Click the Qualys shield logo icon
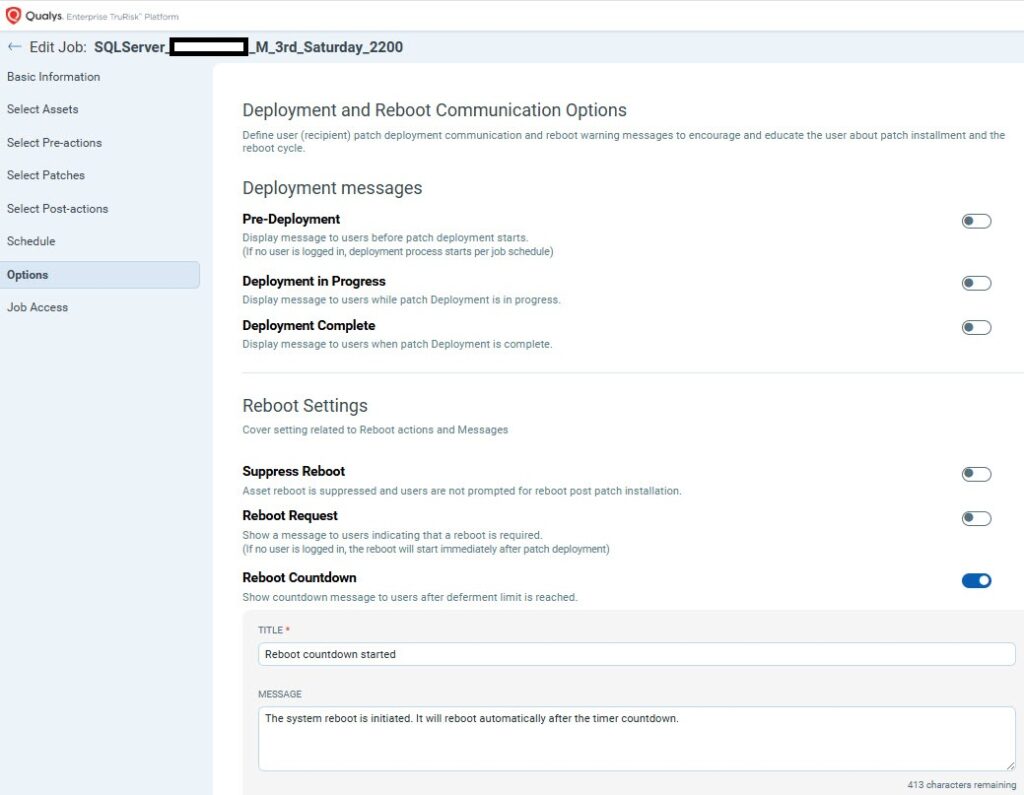Screen dimensions: 1024x795 pyautogui.click(x=14, y=15)
